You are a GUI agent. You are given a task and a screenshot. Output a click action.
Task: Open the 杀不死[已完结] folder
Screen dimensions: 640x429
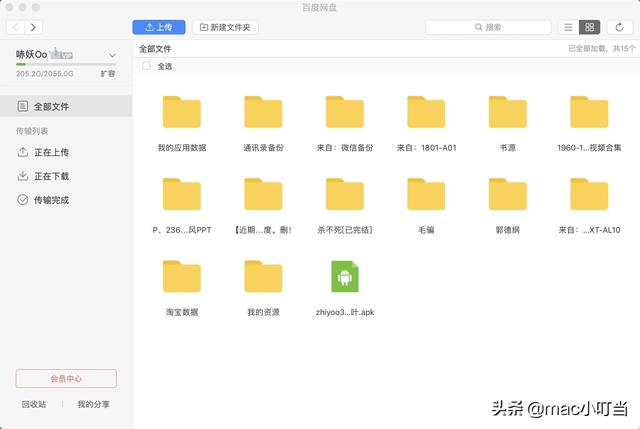[x=344, y=194]
